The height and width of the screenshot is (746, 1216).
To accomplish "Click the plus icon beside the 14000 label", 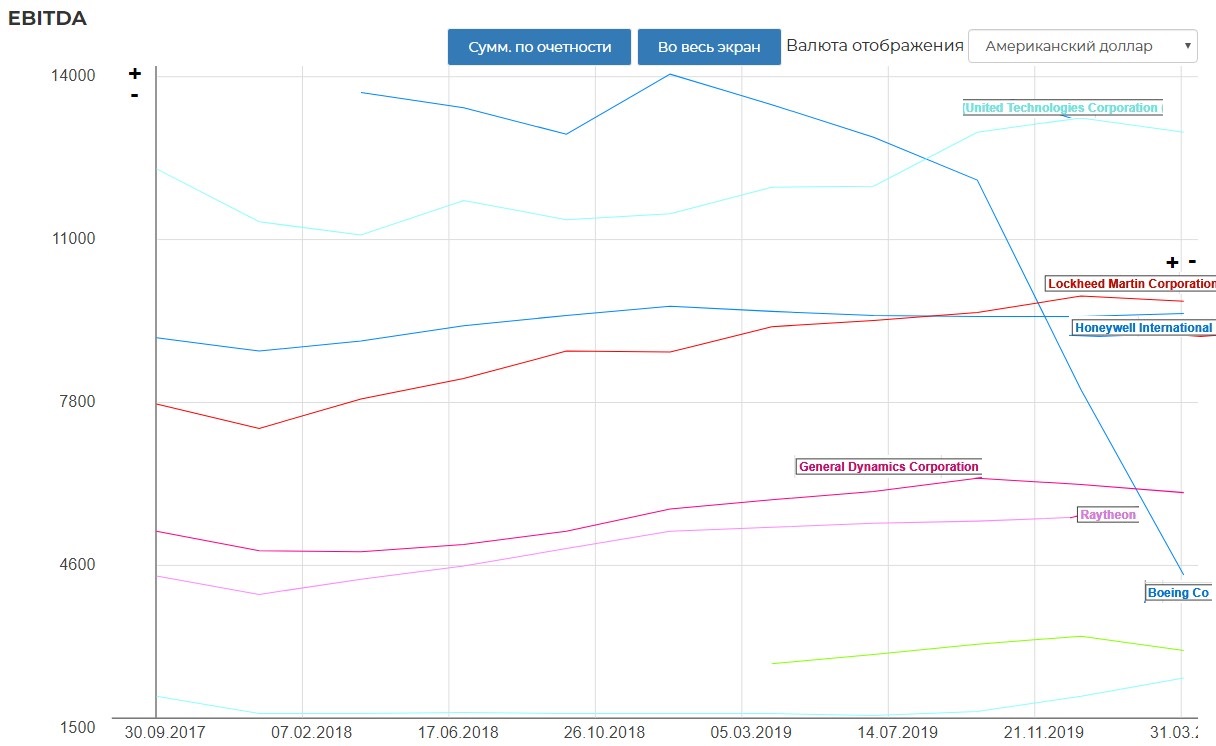I will click(x=135, y=74).
